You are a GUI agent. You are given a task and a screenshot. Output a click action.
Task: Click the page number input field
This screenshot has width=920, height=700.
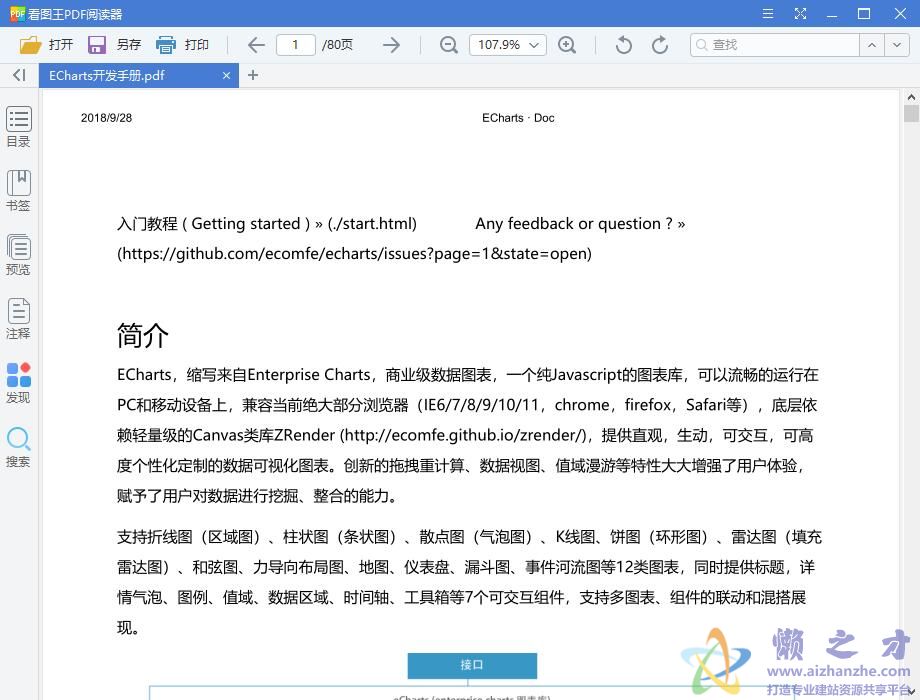pos(296,45)
